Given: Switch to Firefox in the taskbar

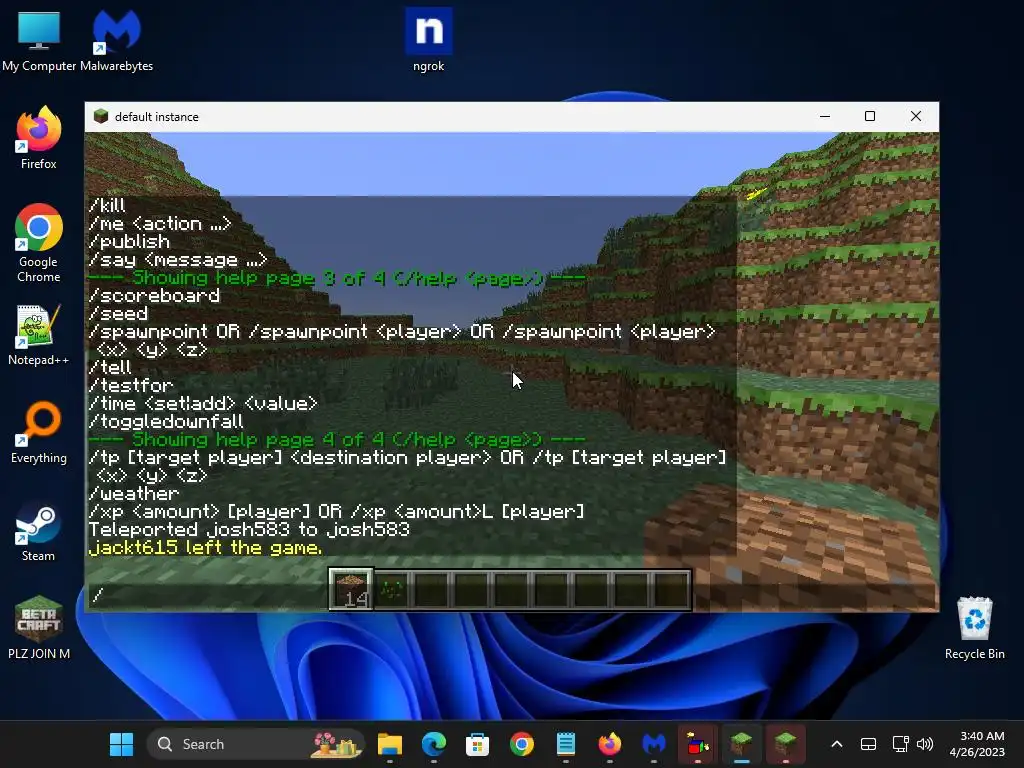Looking at the screenshot, I should click(609, 744).
